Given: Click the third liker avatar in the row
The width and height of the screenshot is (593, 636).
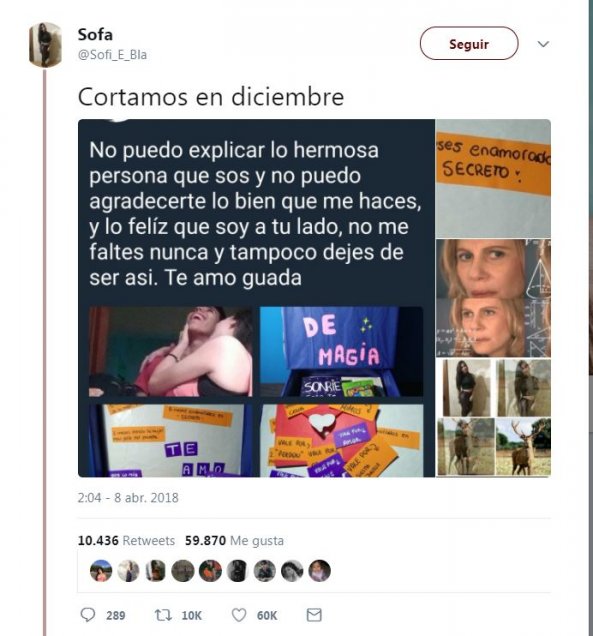Looking at the screenshot, I should pos(155,571).
